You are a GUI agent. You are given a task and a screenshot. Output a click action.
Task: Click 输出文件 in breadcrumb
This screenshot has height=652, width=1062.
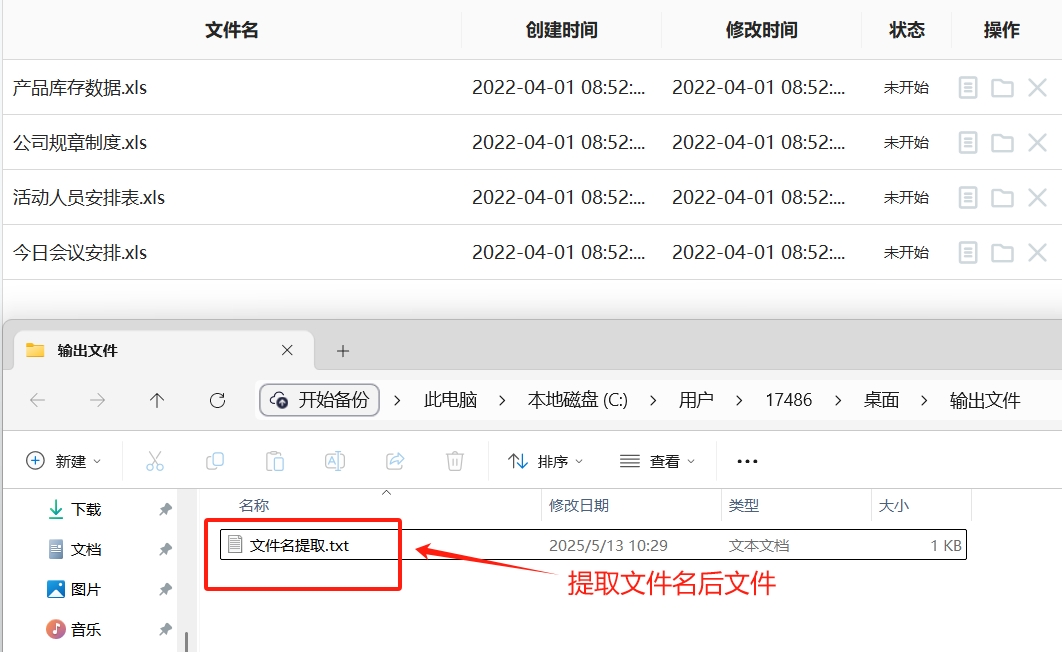tap(985, 400)
